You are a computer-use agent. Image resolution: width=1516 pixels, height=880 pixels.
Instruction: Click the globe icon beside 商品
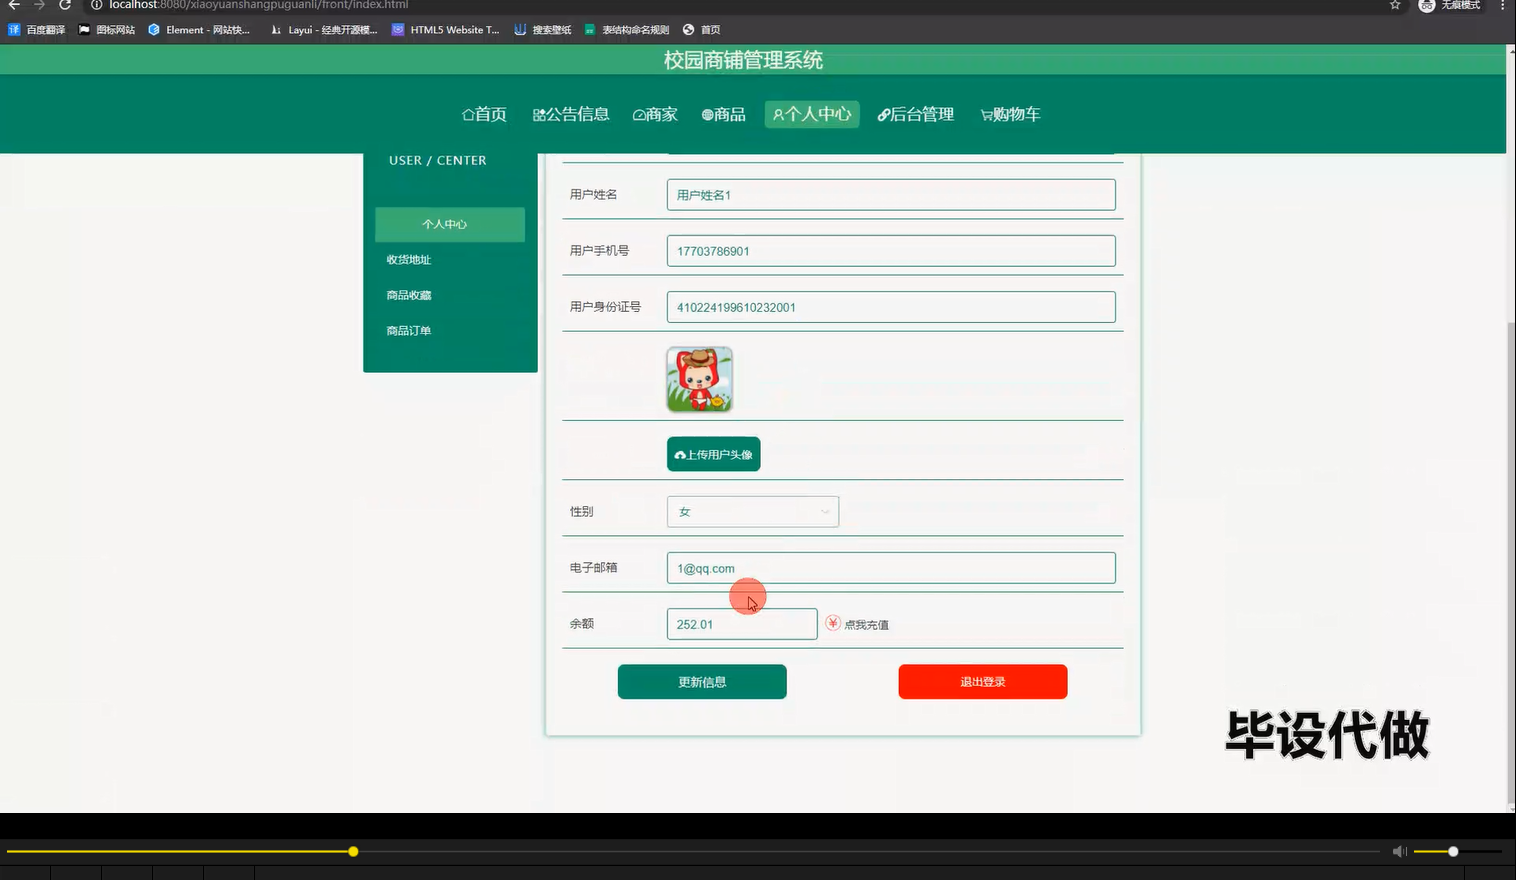[x=705, y=114]
